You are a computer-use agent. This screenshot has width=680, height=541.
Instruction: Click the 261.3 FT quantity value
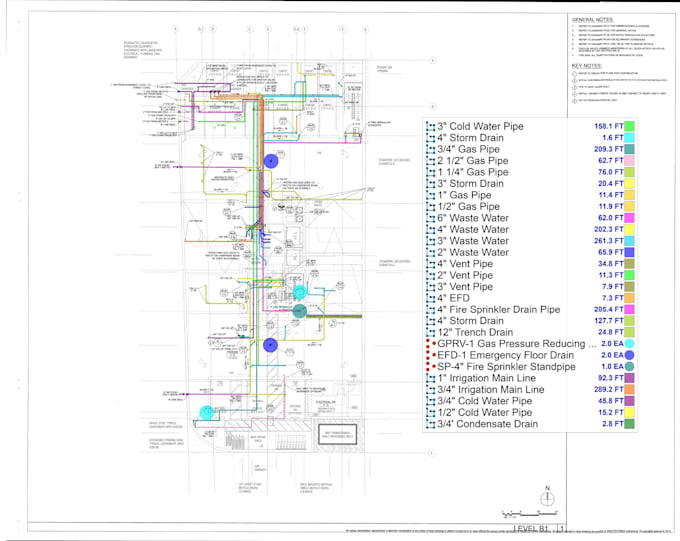(608, 241)
